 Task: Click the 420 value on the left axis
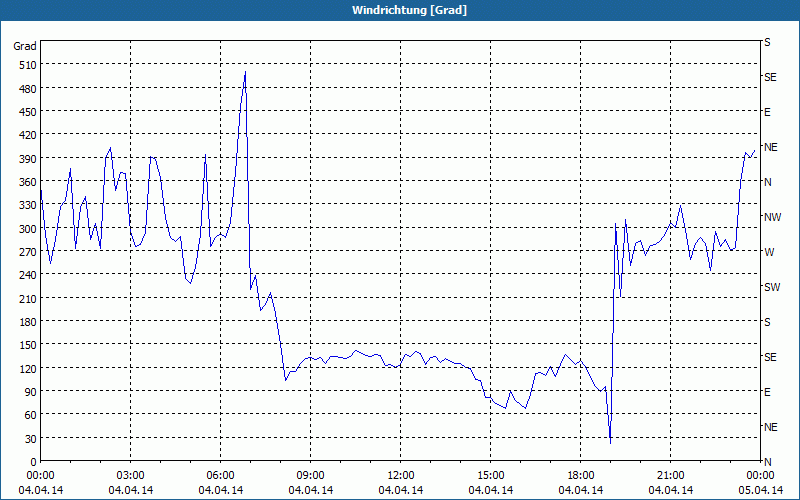[28, 135]
